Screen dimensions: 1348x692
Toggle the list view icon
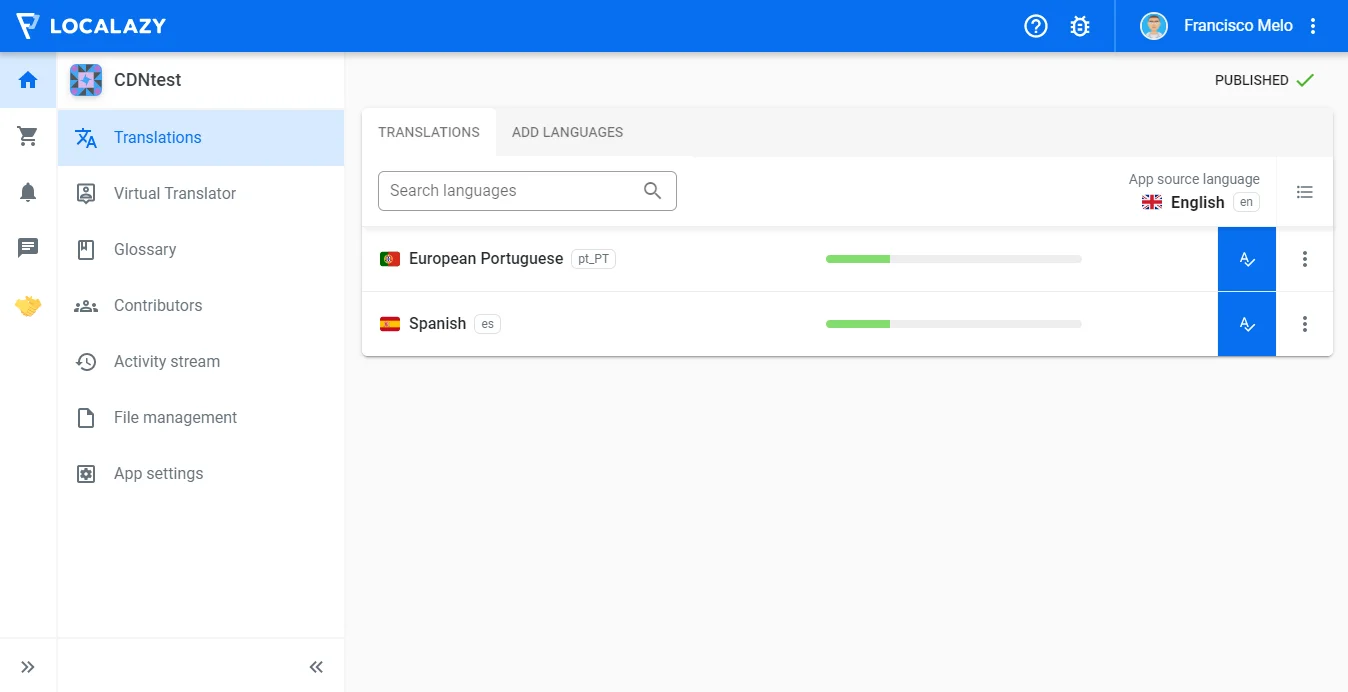(x=1304, y=191)
